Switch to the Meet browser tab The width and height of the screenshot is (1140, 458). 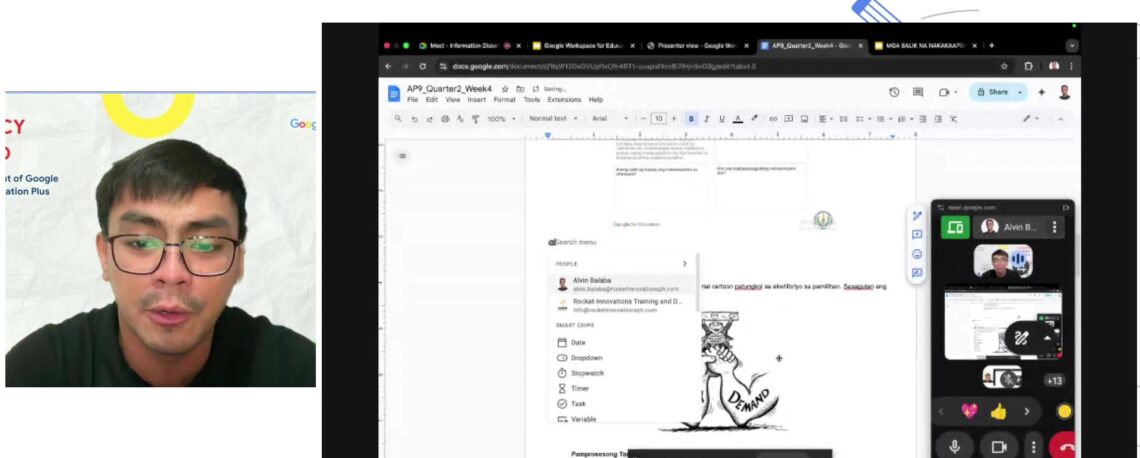tap(469, 45)
